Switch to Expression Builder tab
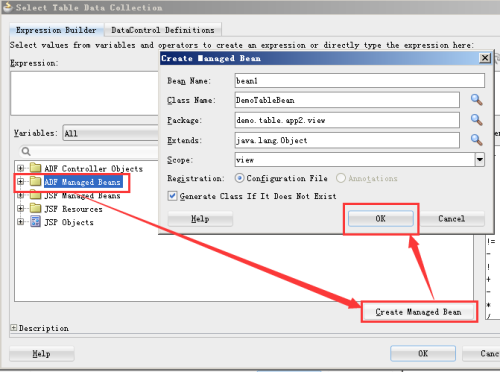Screen dimensions: 500x372 pos(56,30)
